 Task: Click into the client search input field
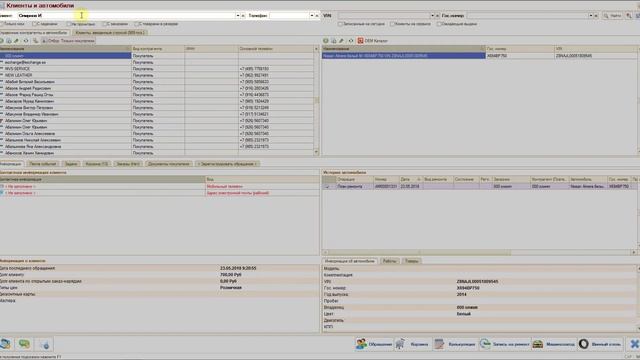[x=126, y=16]
